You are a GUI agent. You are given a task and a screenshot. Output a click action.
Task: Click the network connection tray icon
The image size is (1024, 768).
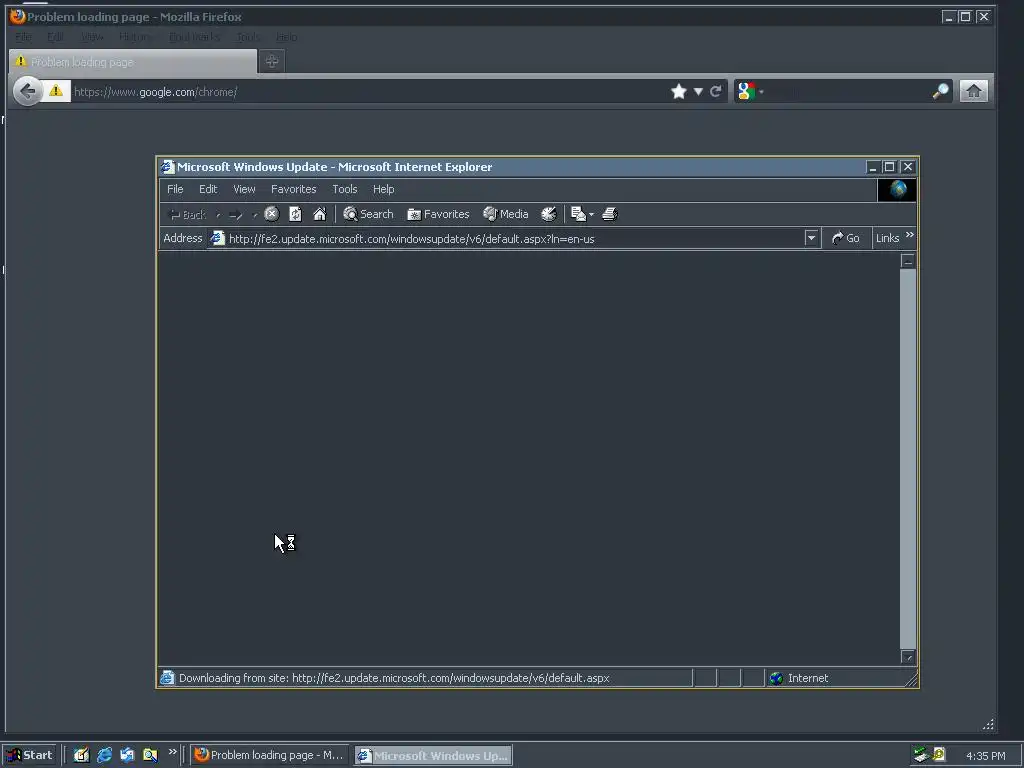click(x=921, y=755)
